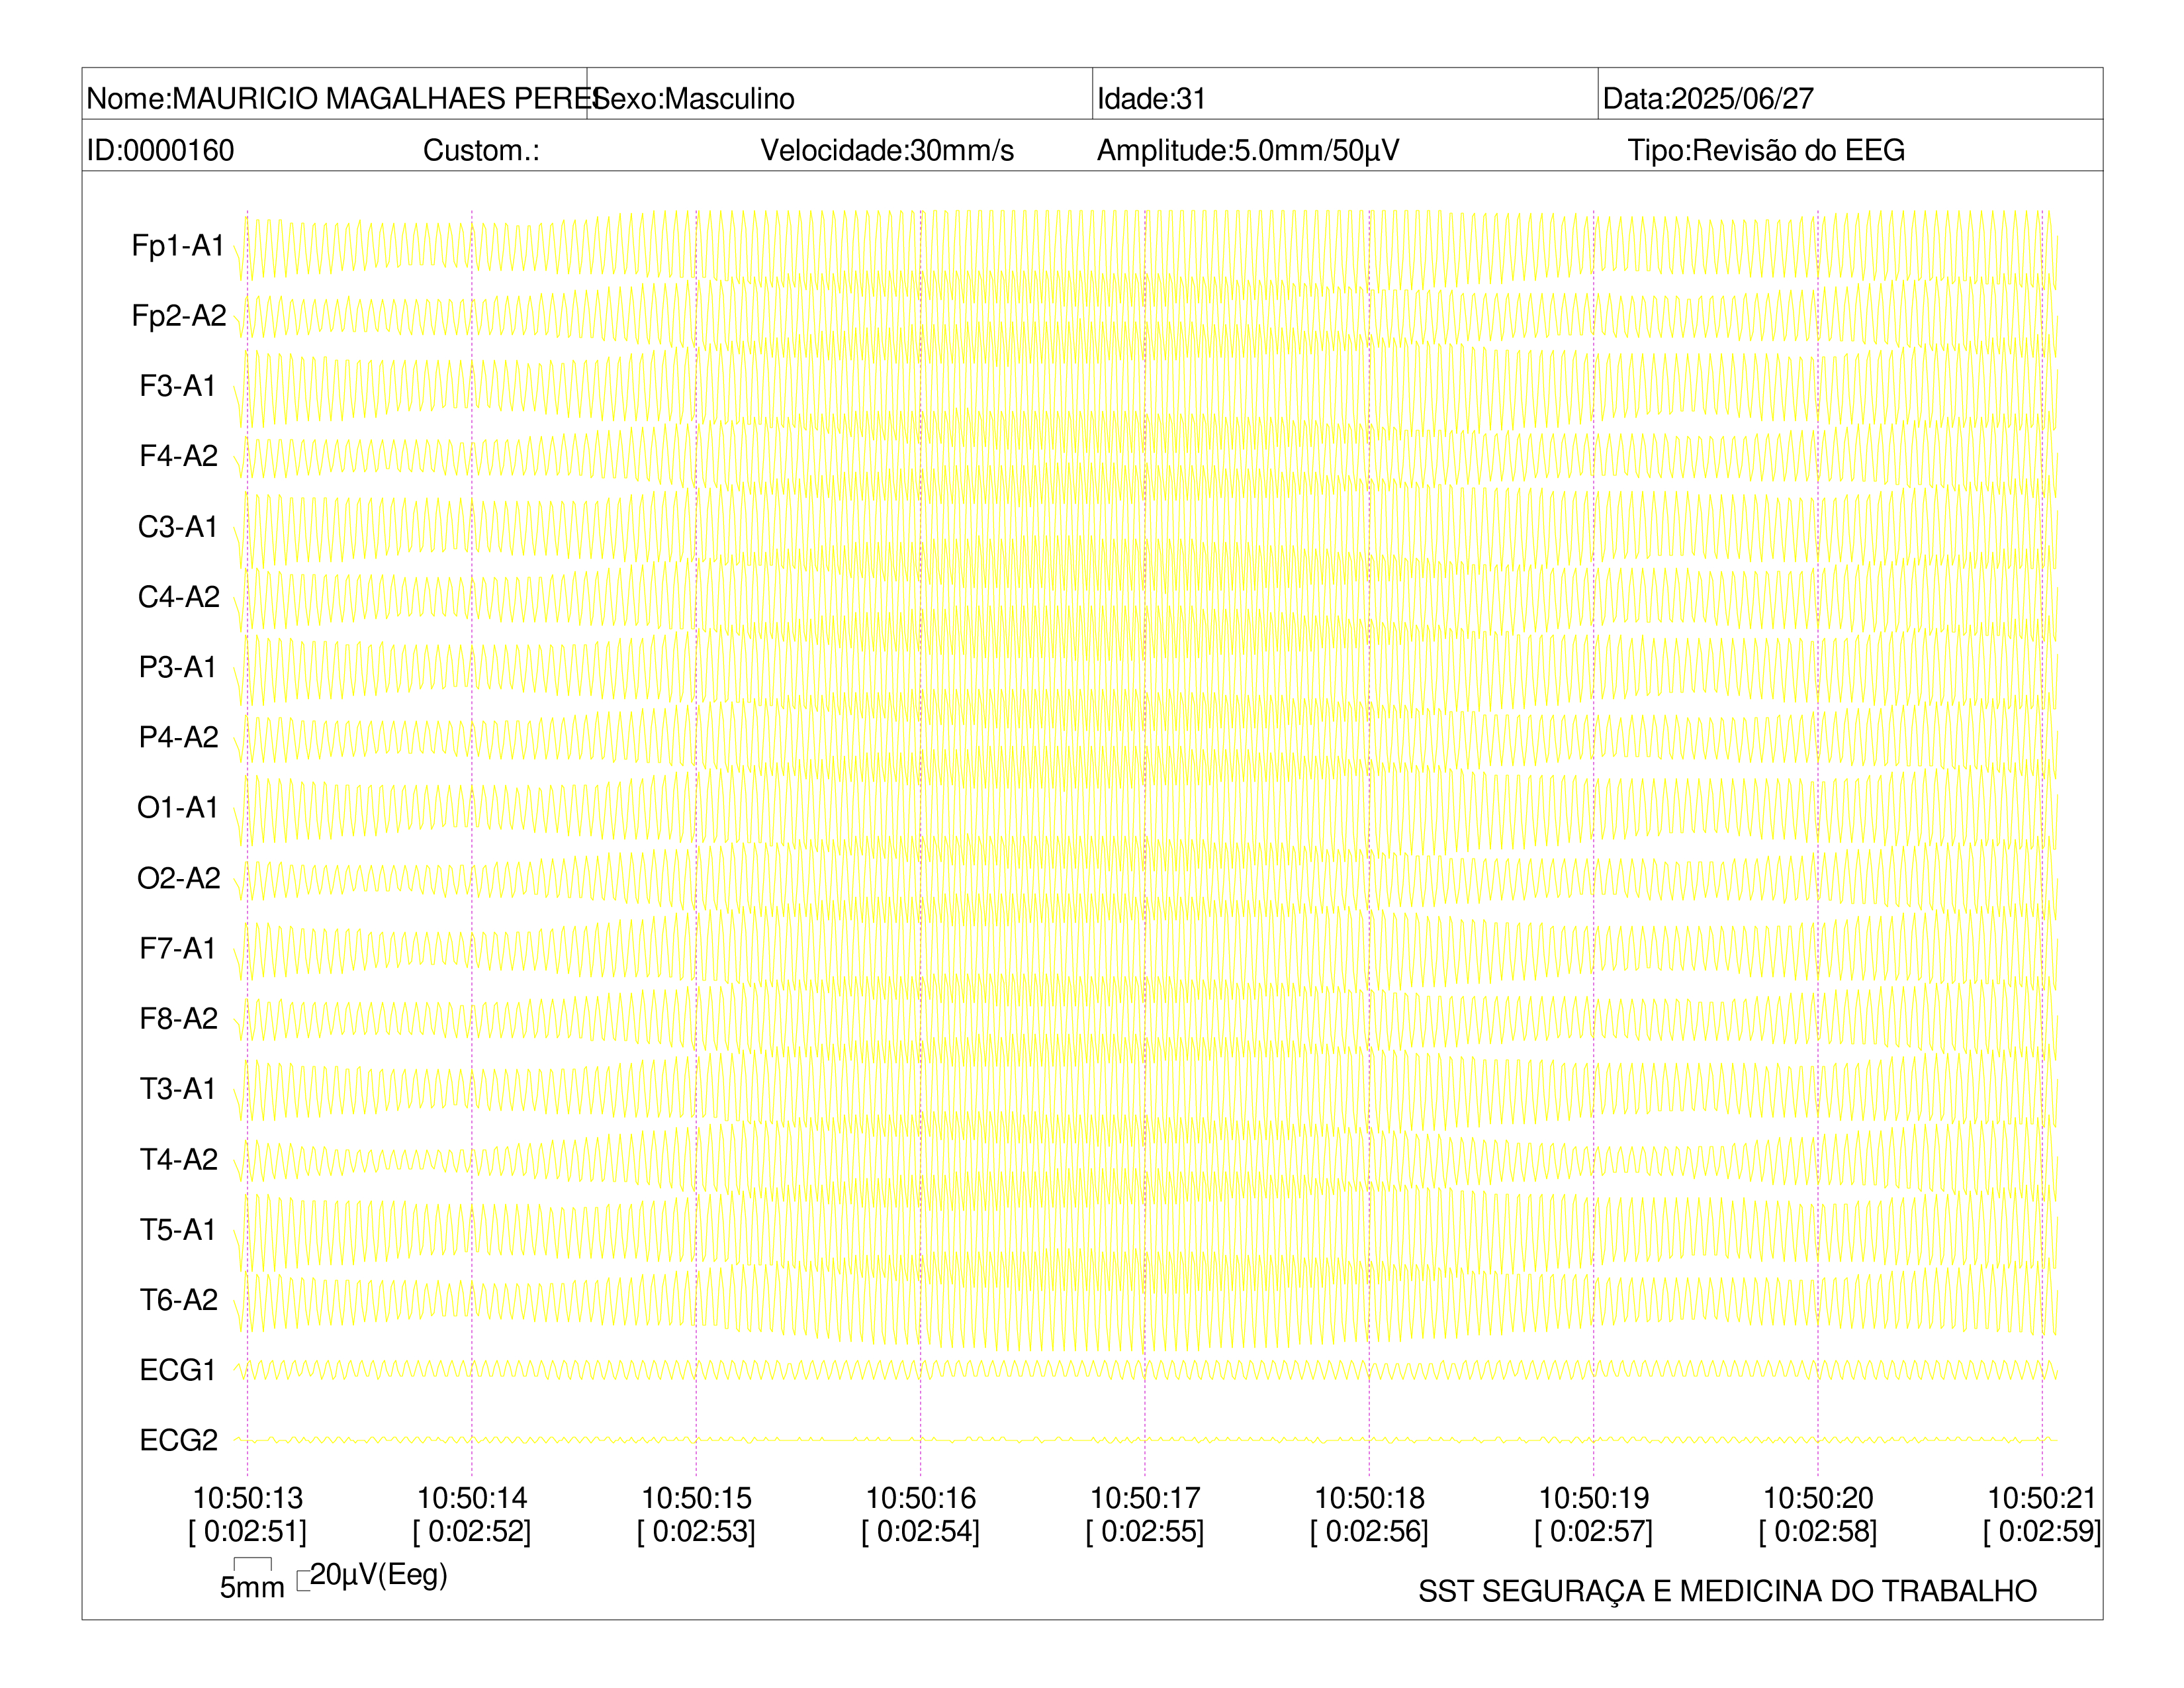
Task: Click the elapsed time "[ 0:02:54]"
Action: tap(920, 1531)
